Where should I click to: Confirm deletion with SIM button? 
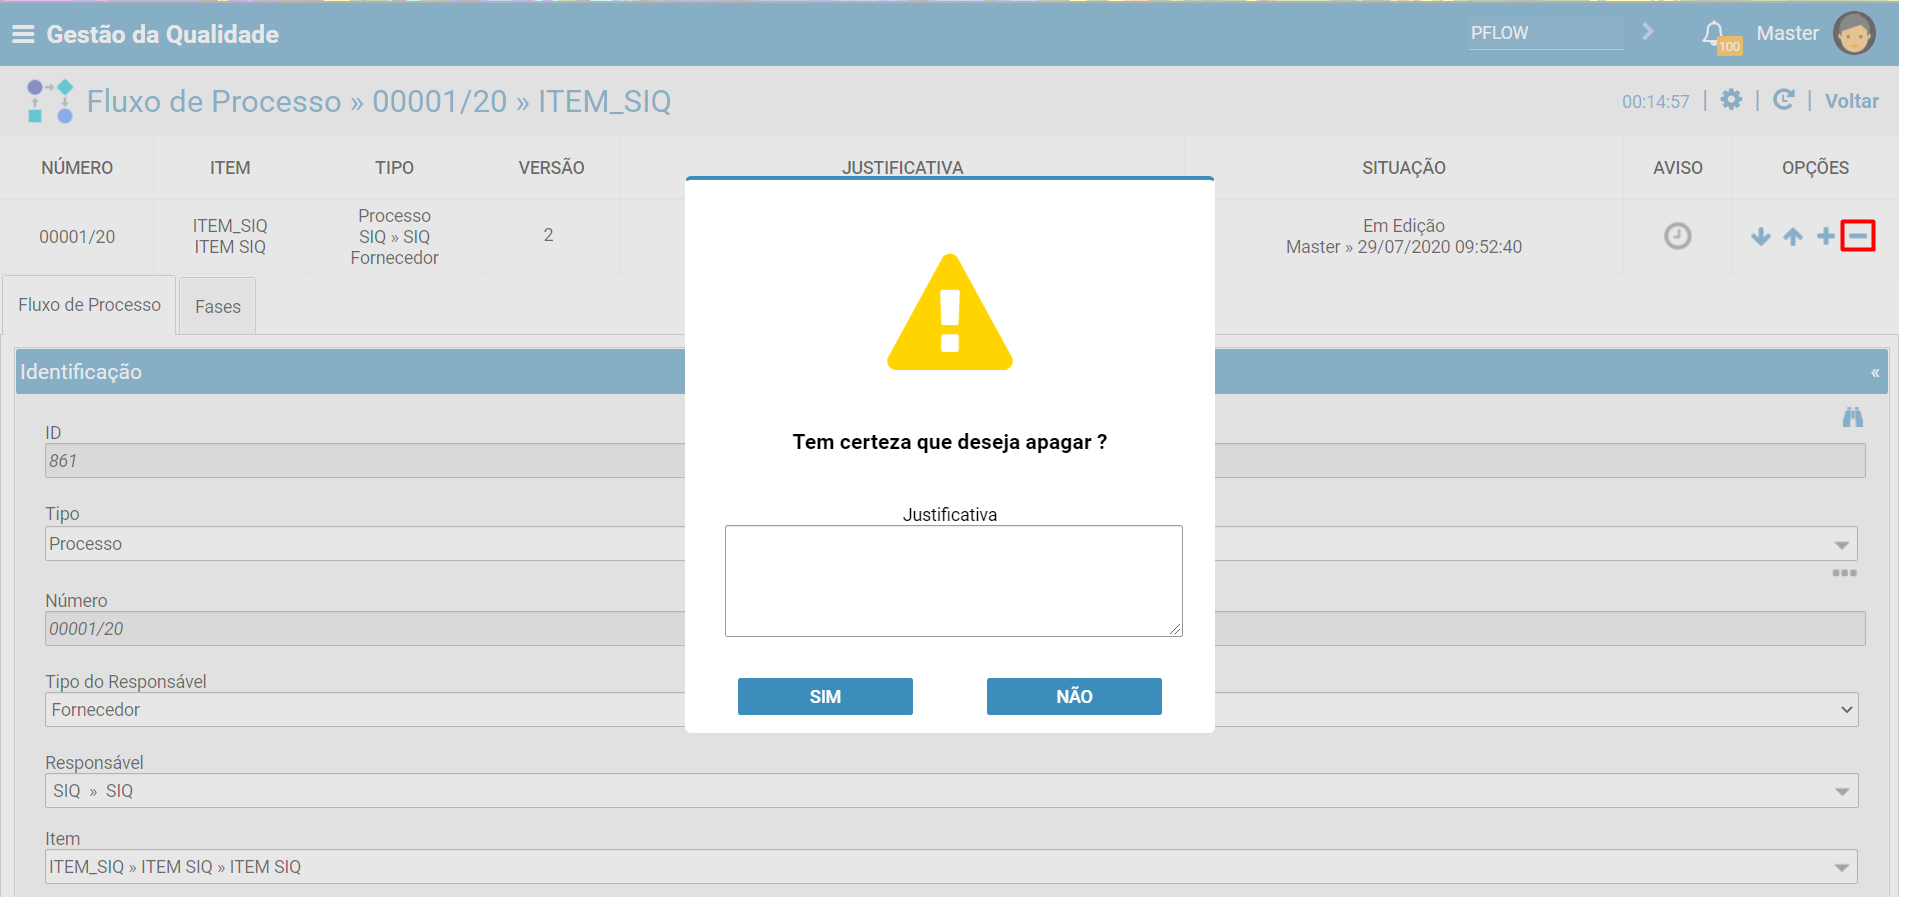[825, 697]
